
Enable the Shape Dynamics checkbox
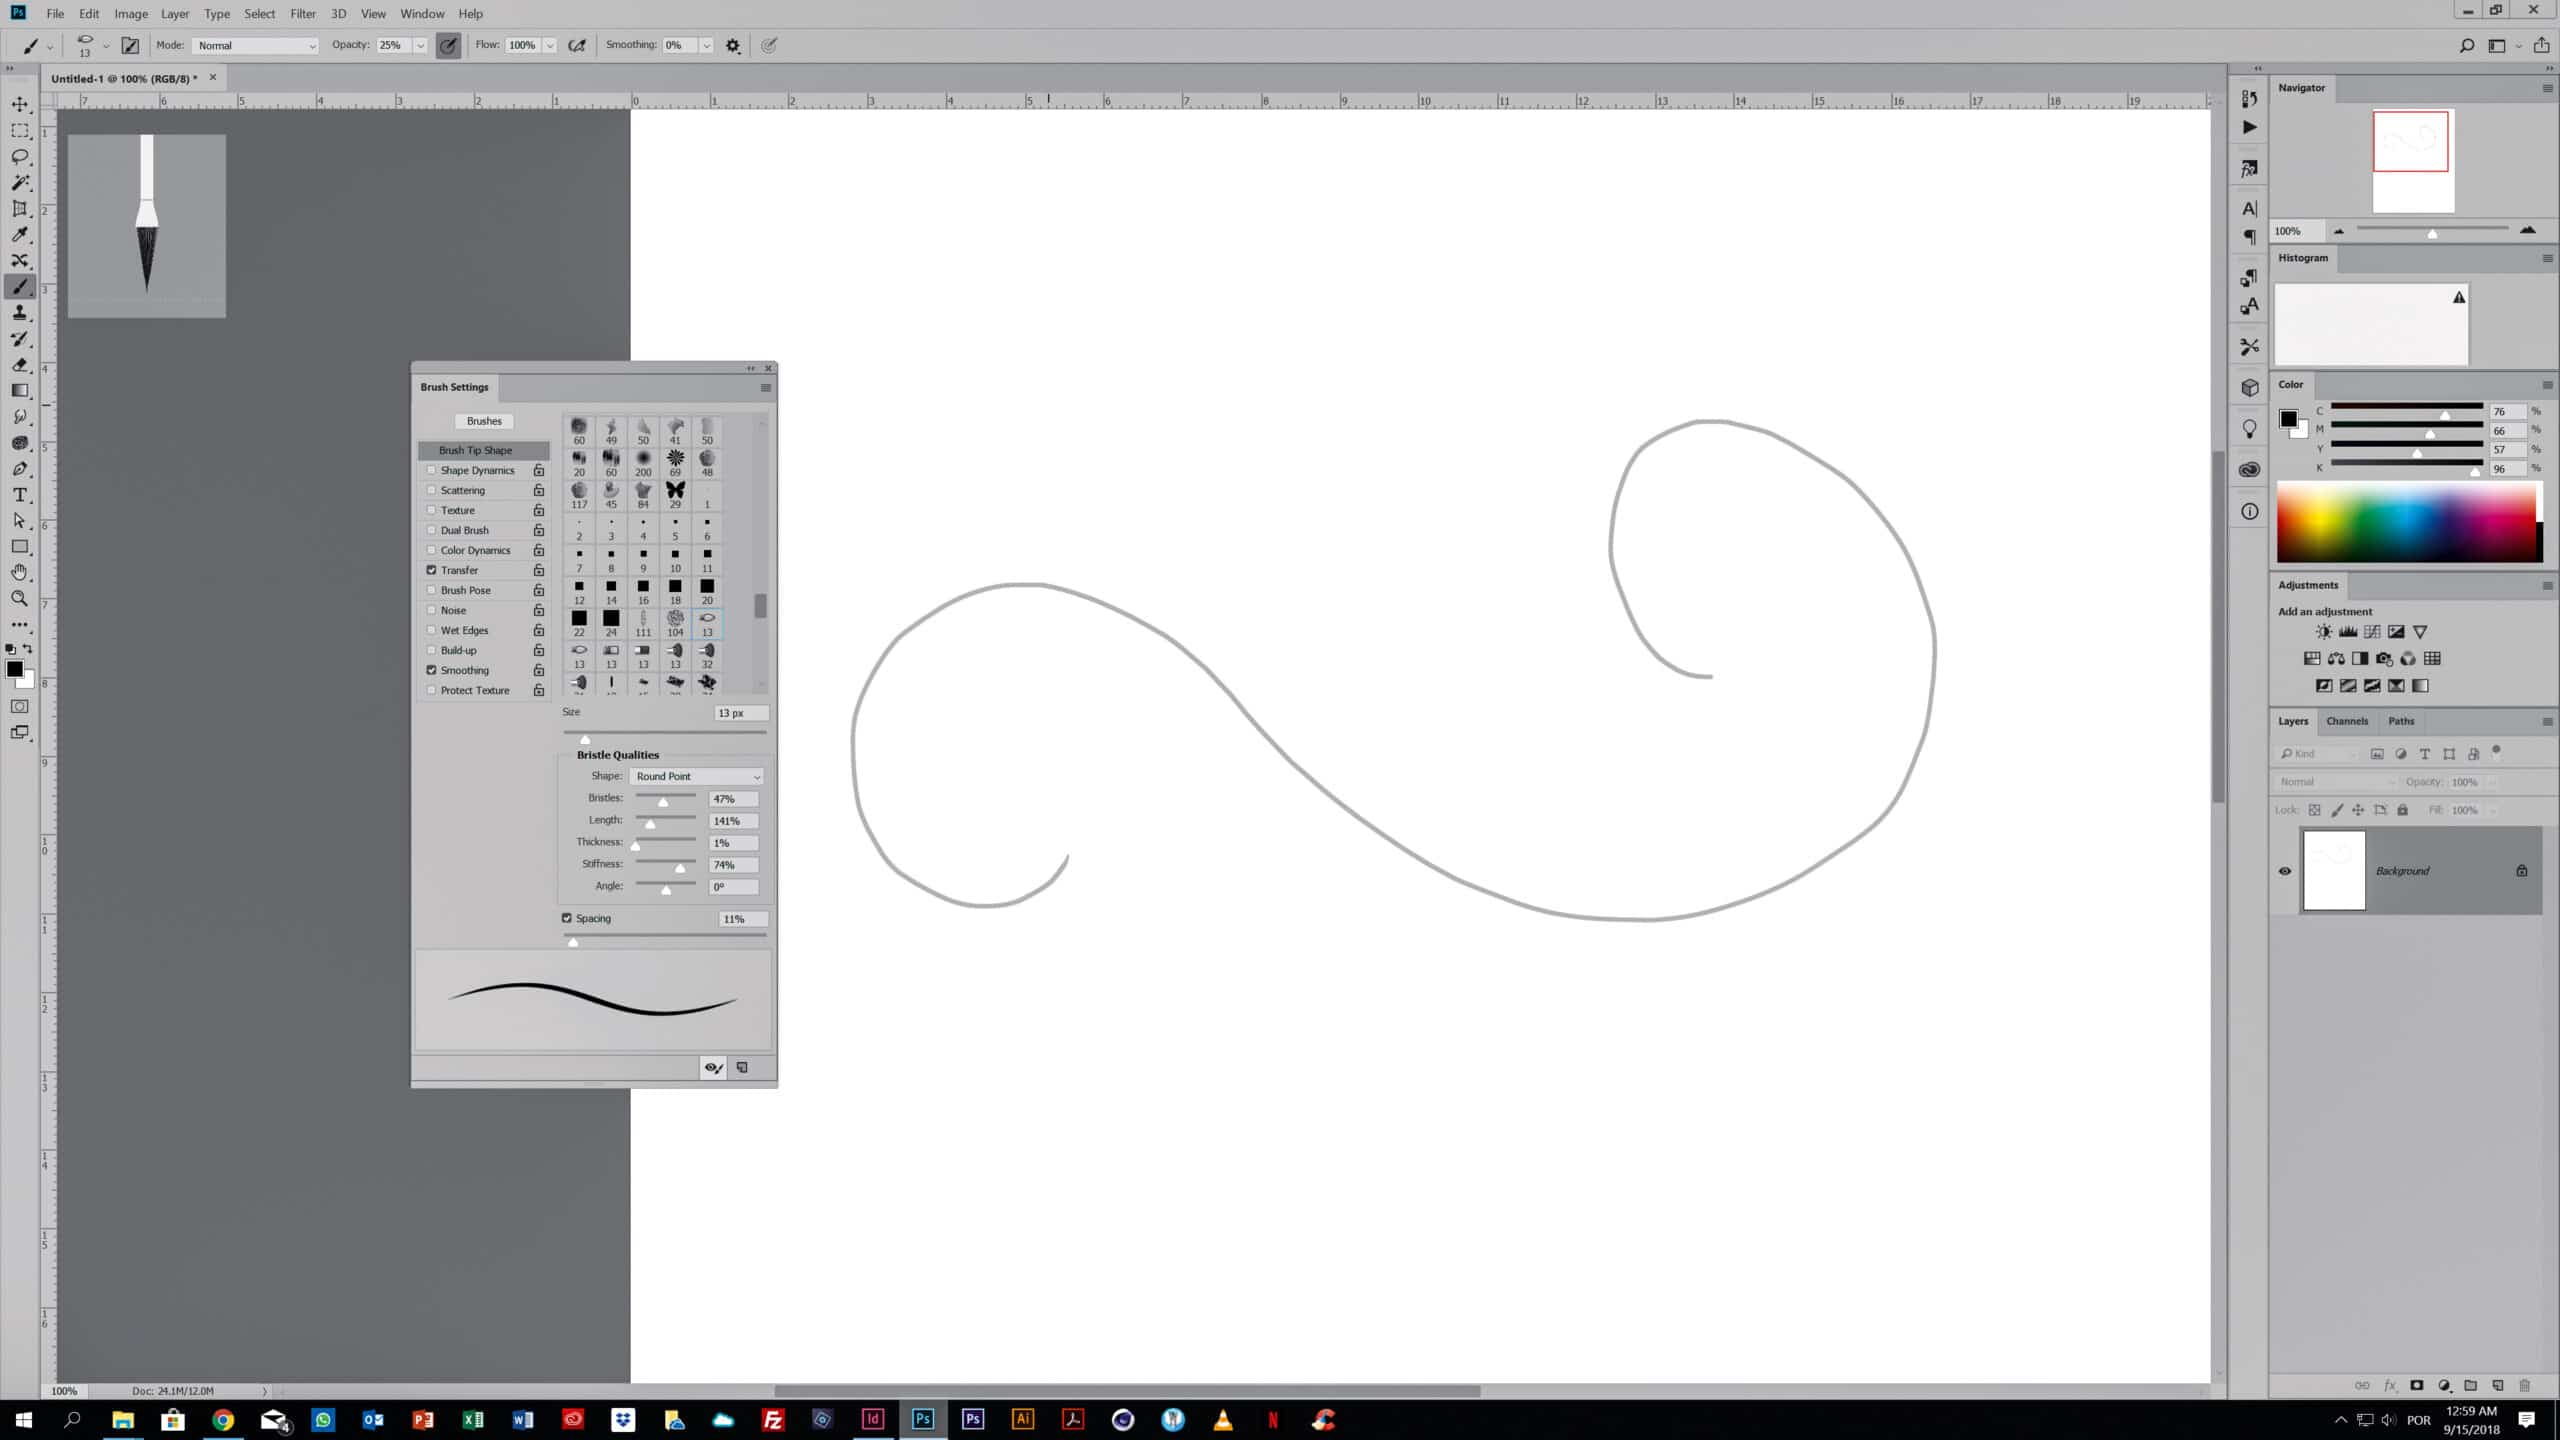(x=432, y=470)
